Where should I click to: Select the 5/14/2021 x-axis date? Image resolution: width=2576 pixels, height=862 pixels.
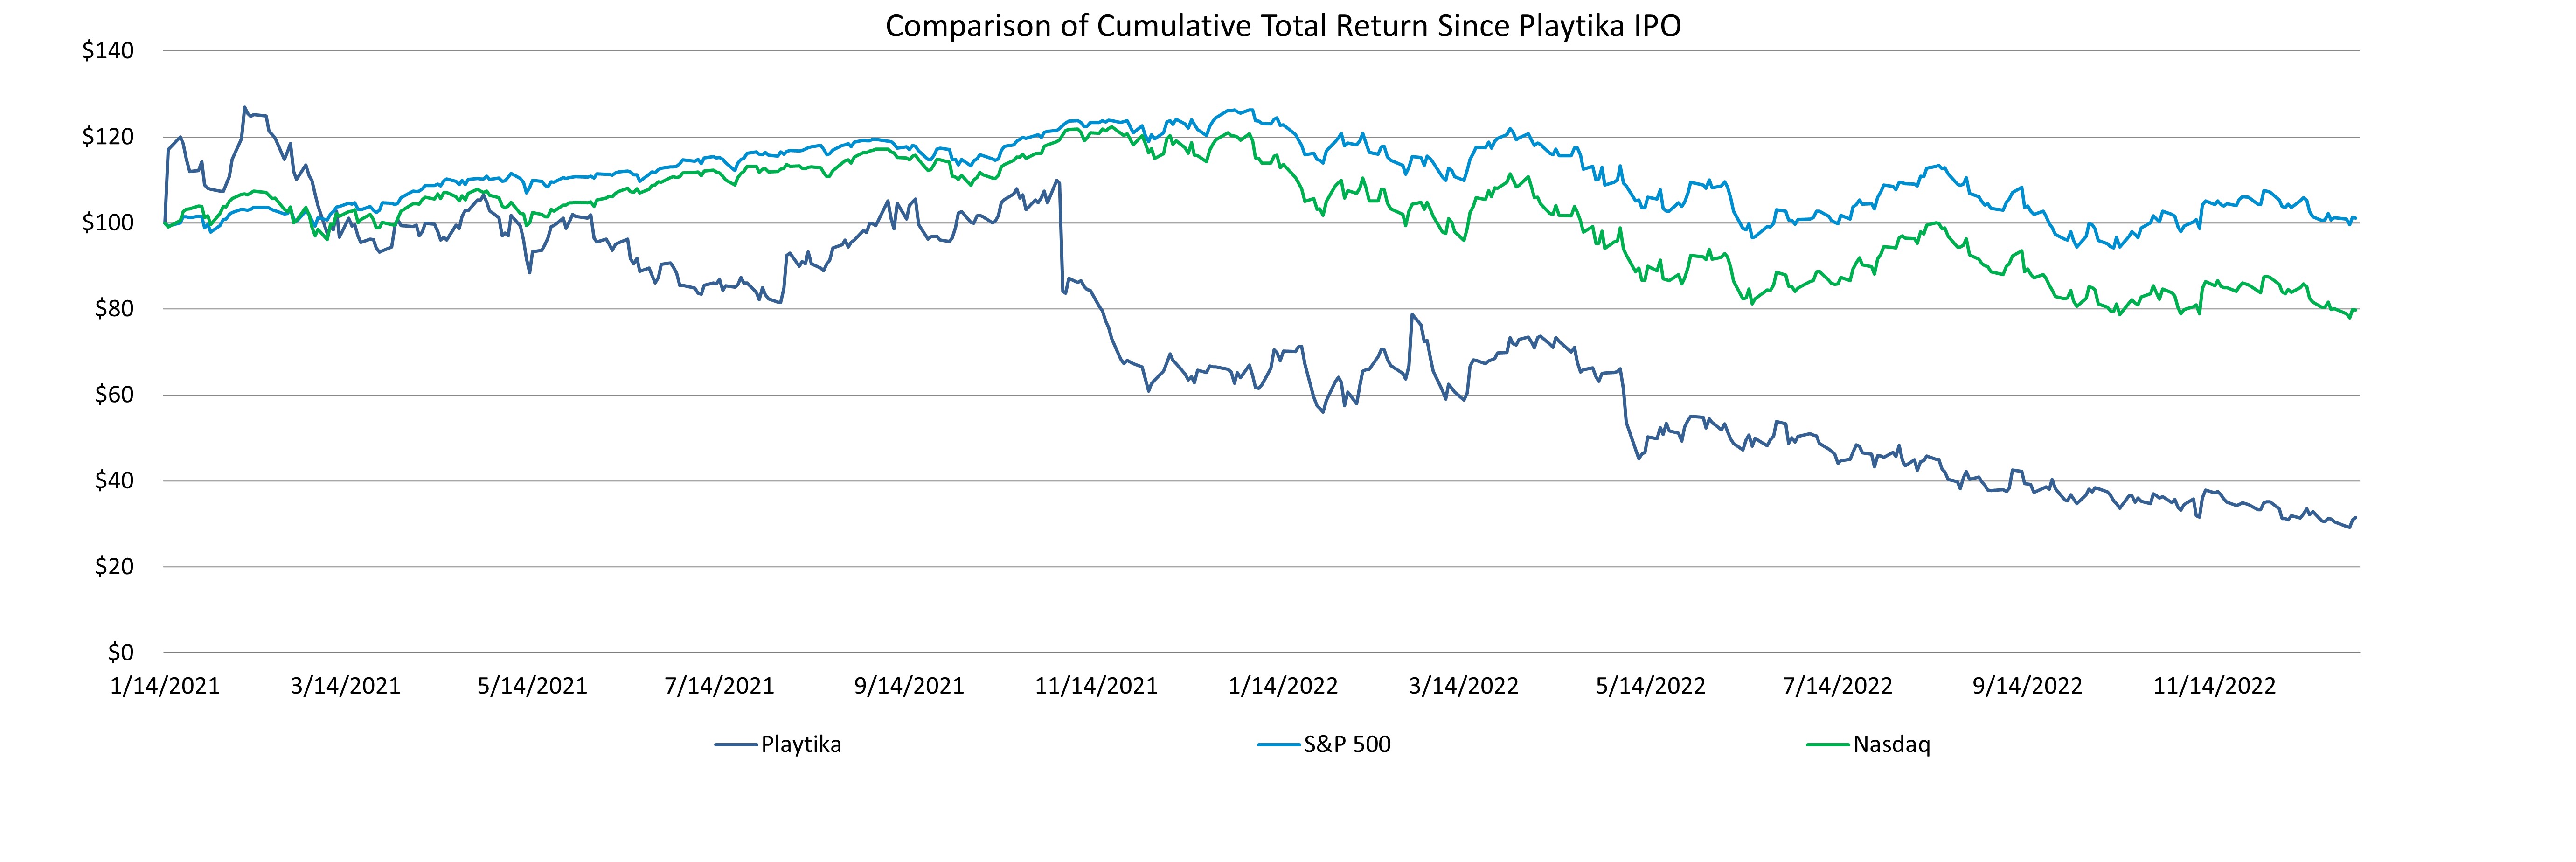[x=532, y=687]
